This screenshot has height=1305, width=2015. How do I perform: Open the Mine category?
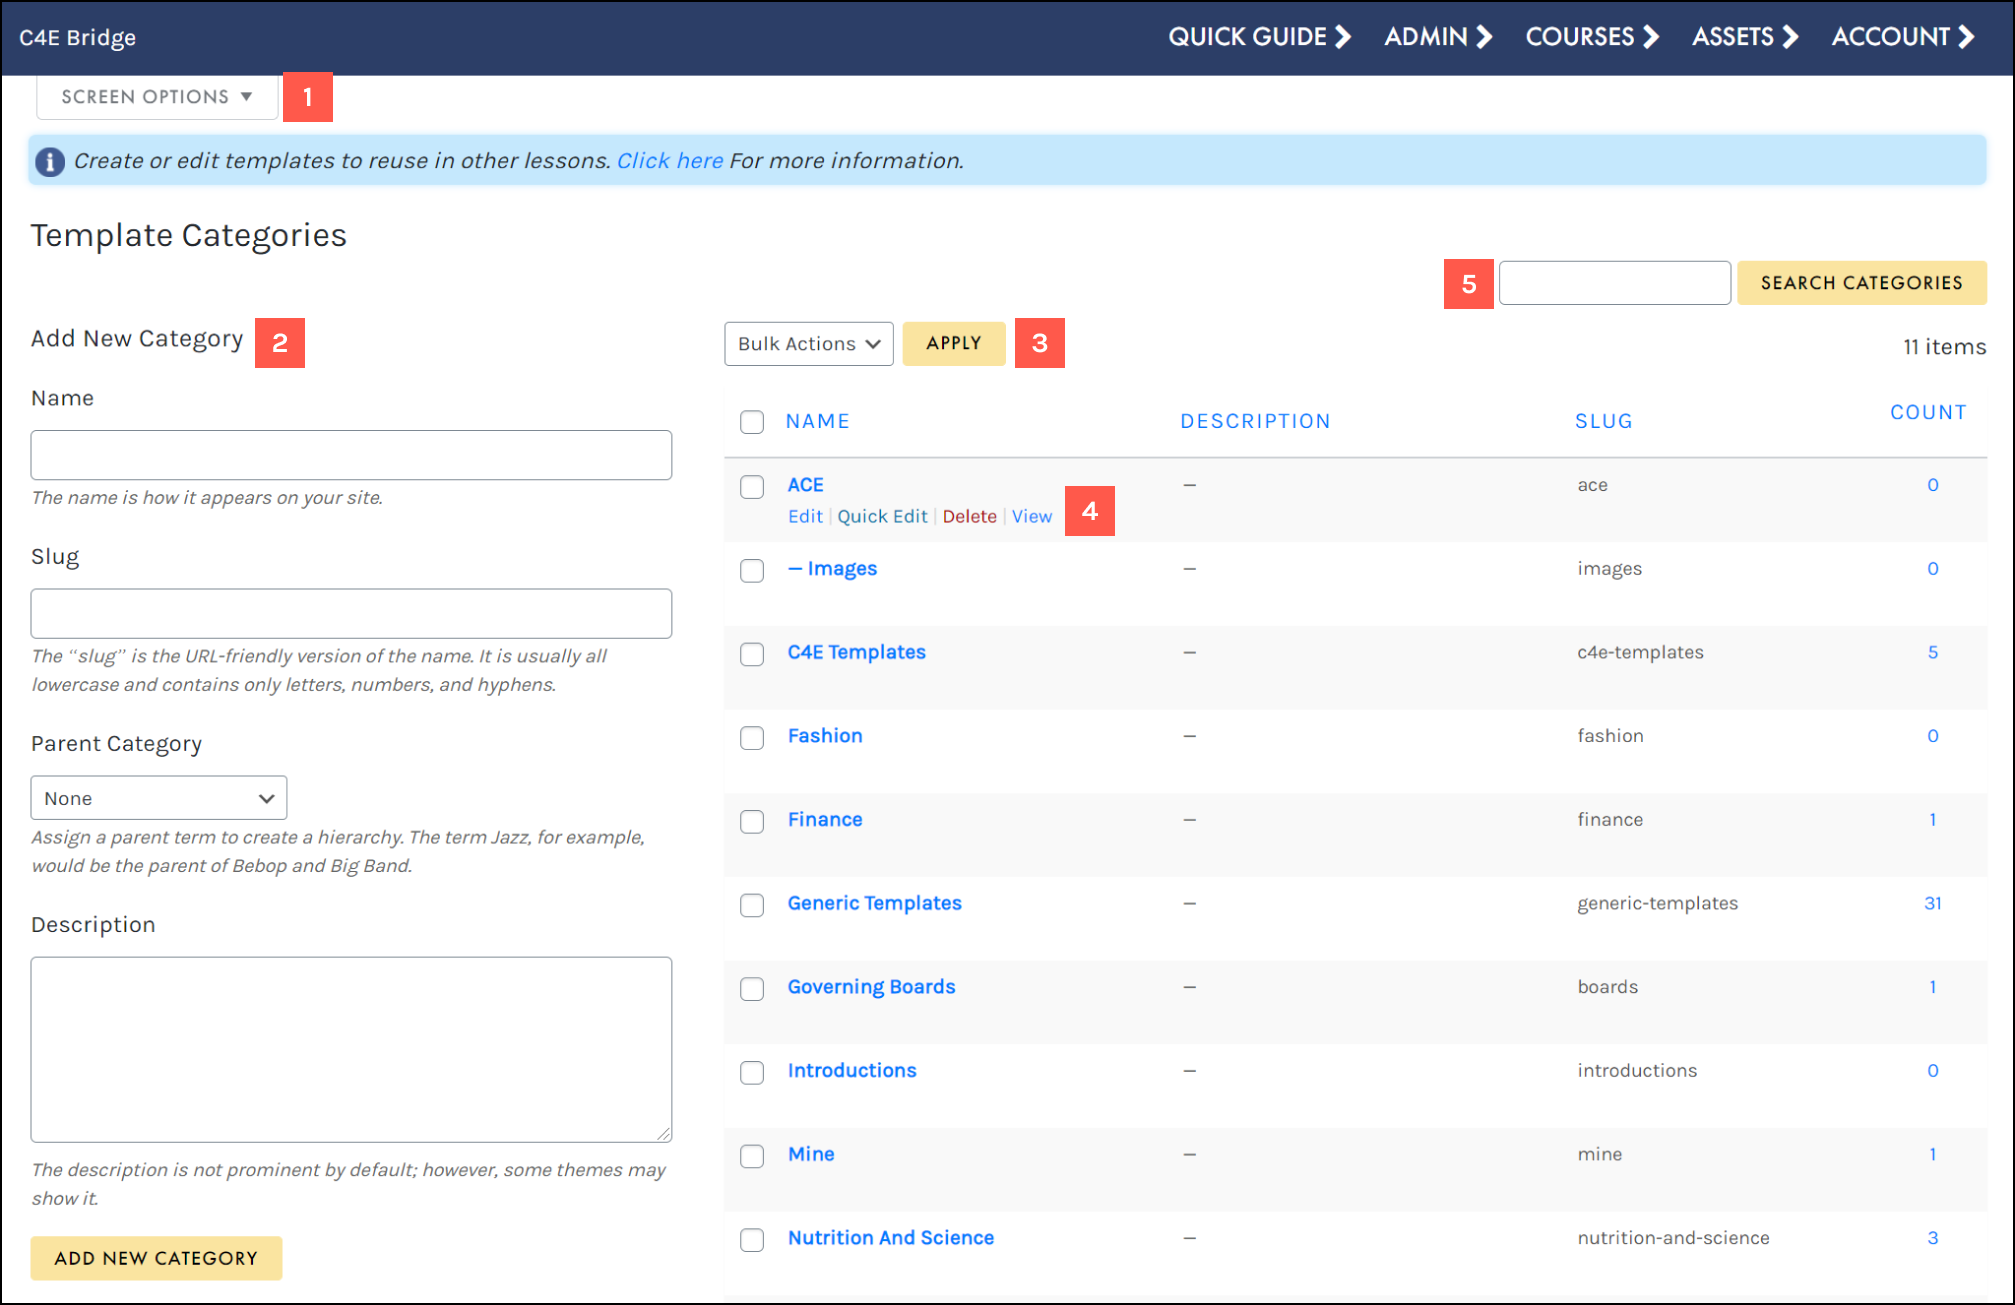(811, 1154)
